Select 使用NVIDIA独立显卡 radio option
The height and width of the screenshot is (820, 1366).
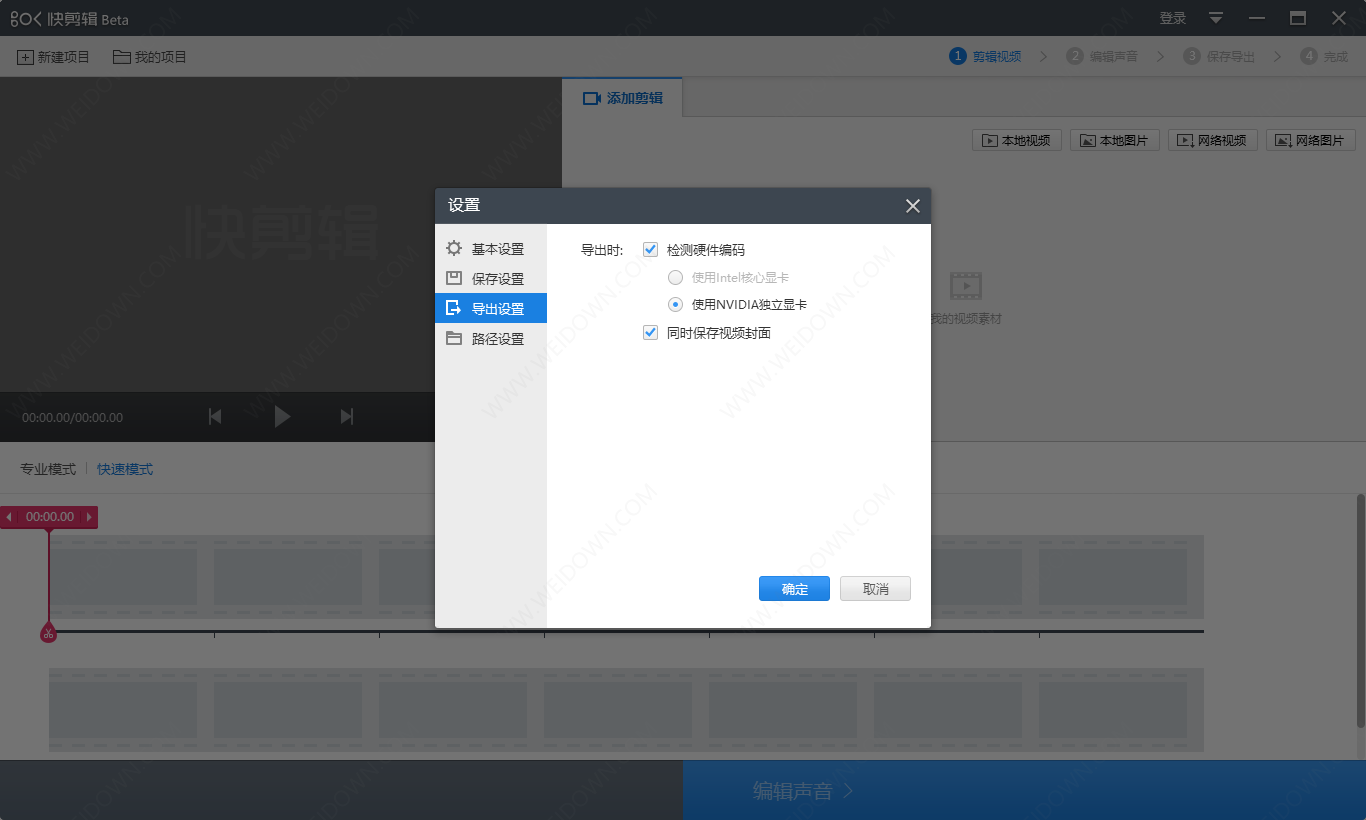point(676,305)
